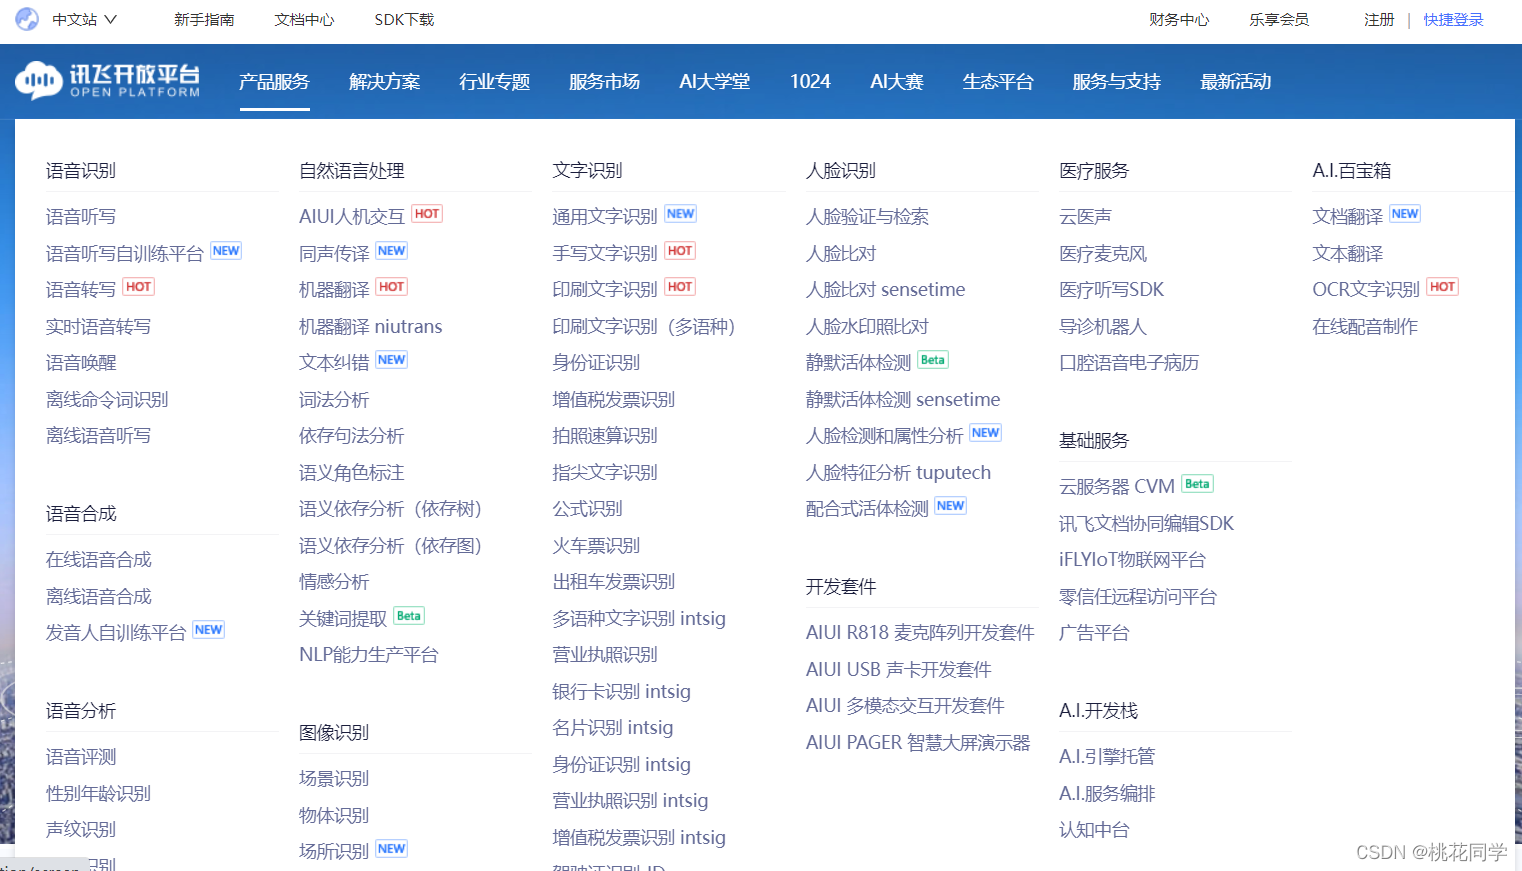Open 通用文字识别 product link
The image size is (1522, 871).
[x=605, y=217]
